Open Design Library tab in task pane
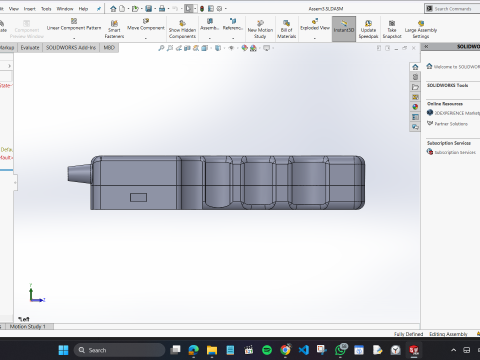 (x=415, y=77)
